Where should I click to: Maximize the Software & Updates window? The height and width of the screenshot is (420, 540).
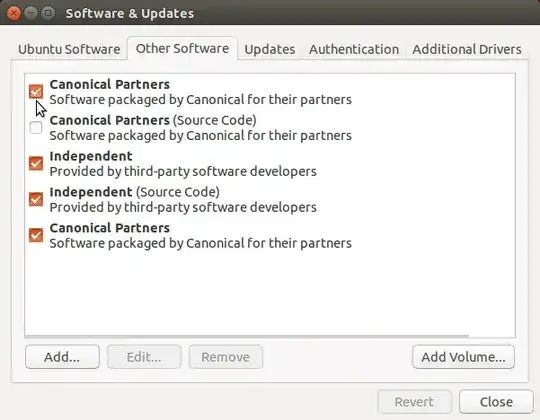[x=48, y=13]
